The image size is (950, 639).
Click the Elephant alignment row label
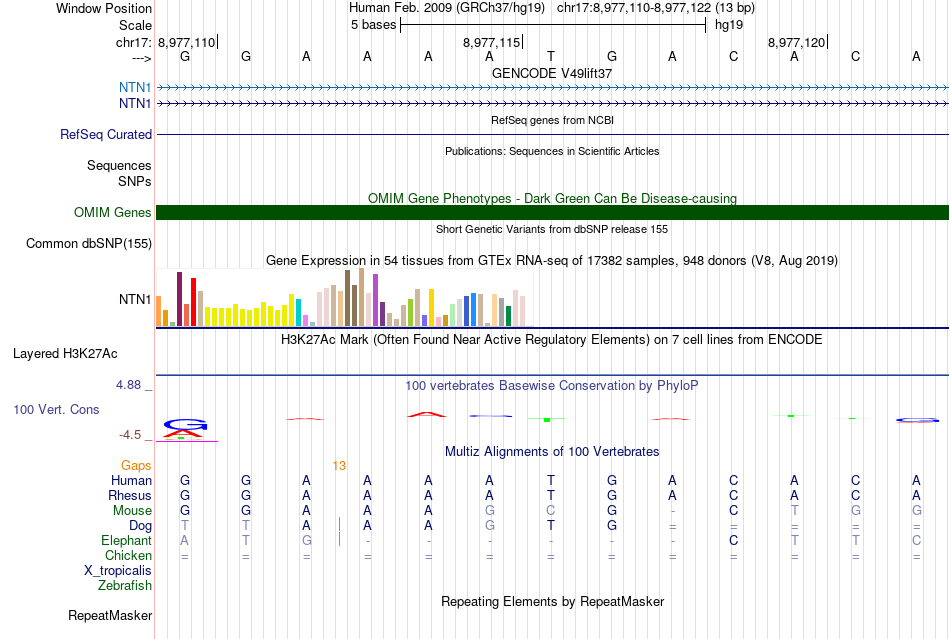point(127,540)
